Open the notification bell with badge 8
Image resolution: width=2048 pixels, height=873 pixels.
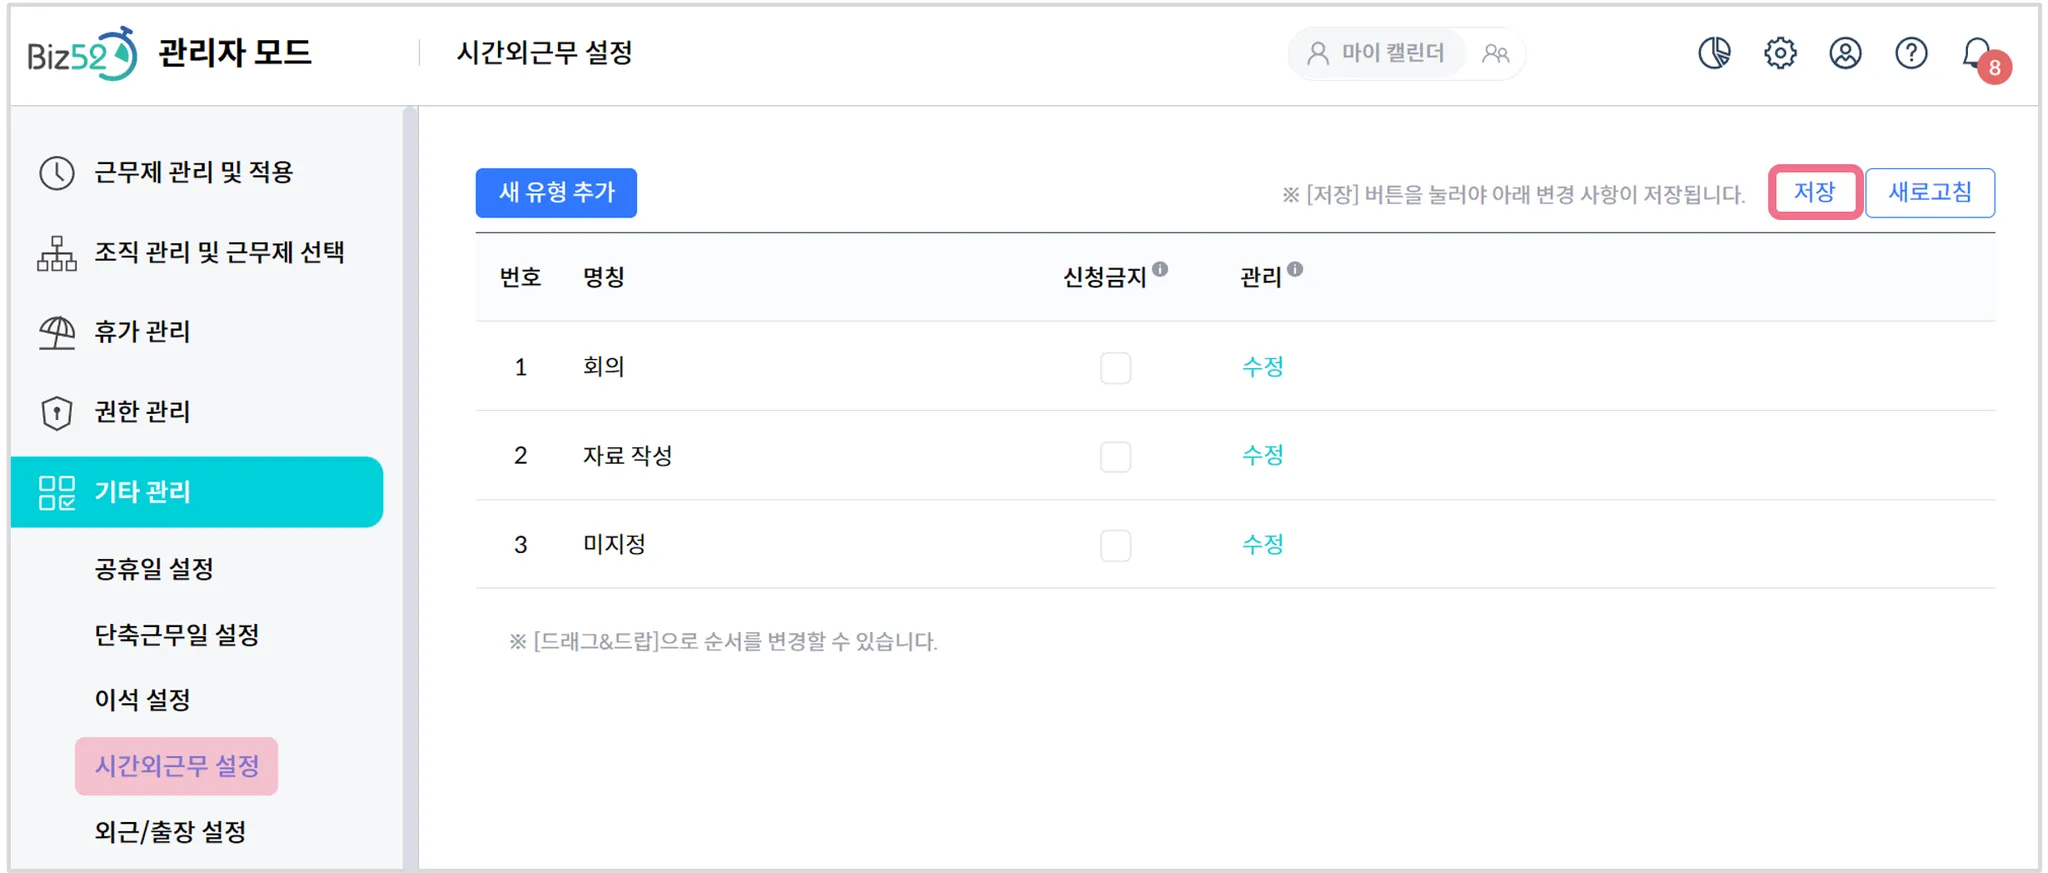coord(1978,53)
